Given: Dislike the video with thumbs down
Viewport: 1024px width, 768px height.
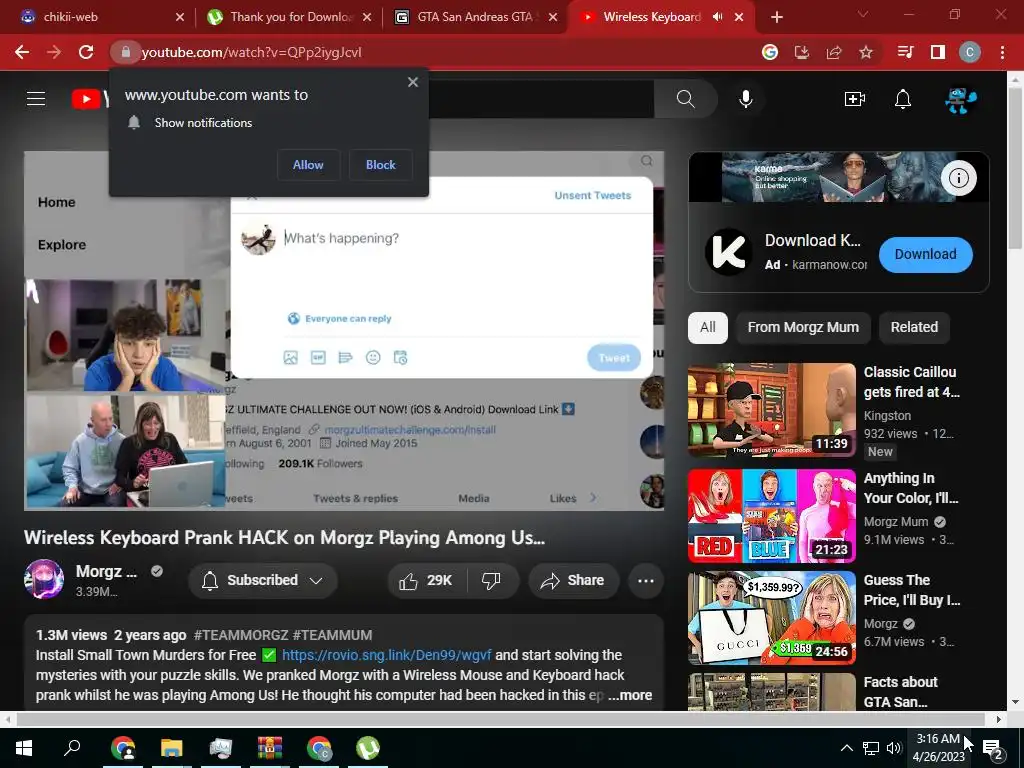Looking at the screenshot, I should point(491,581).
